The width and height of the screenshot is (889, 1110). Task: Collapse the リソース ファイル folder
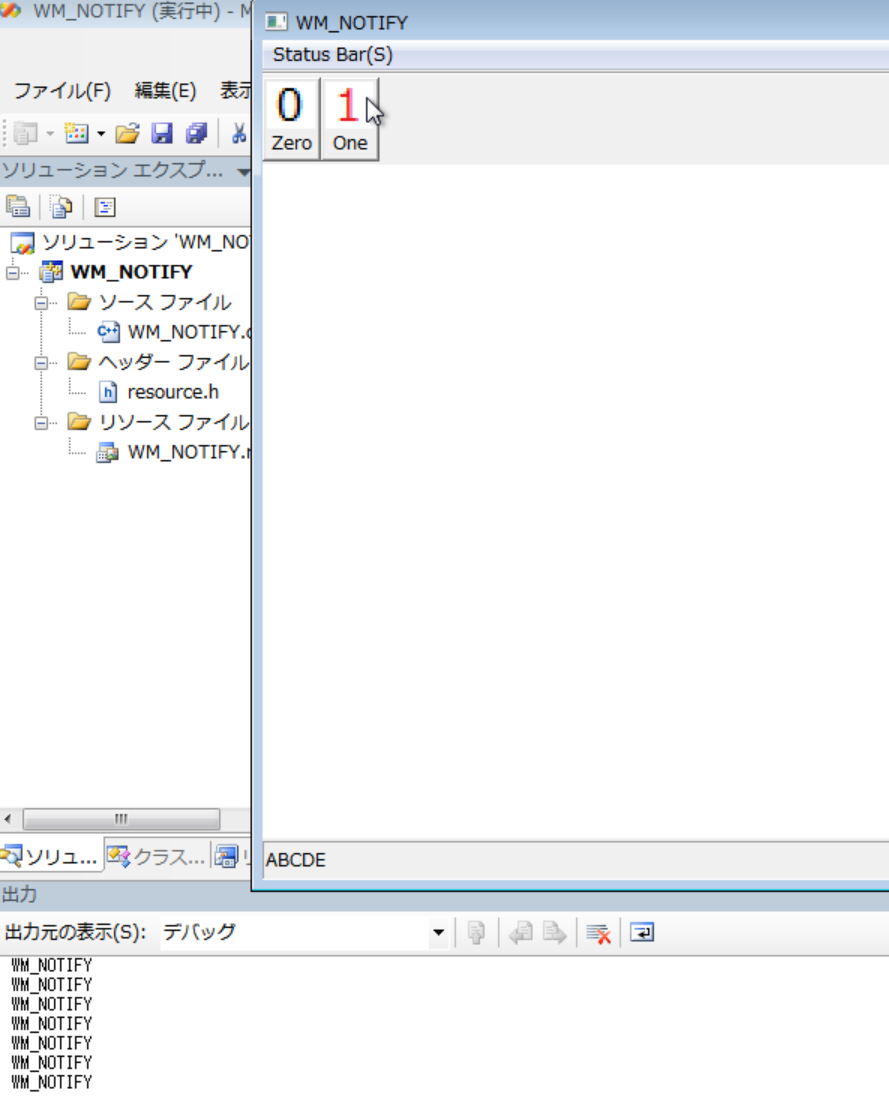41,423
